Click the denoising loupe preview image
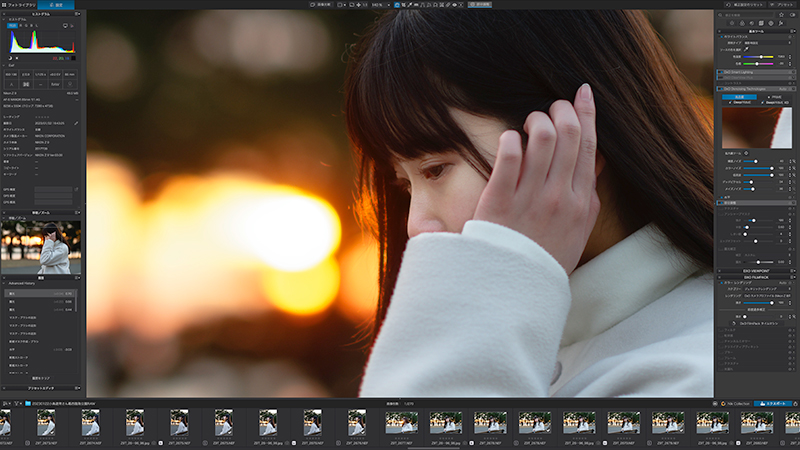The image size is (800, 450). (x=757, y=128)
